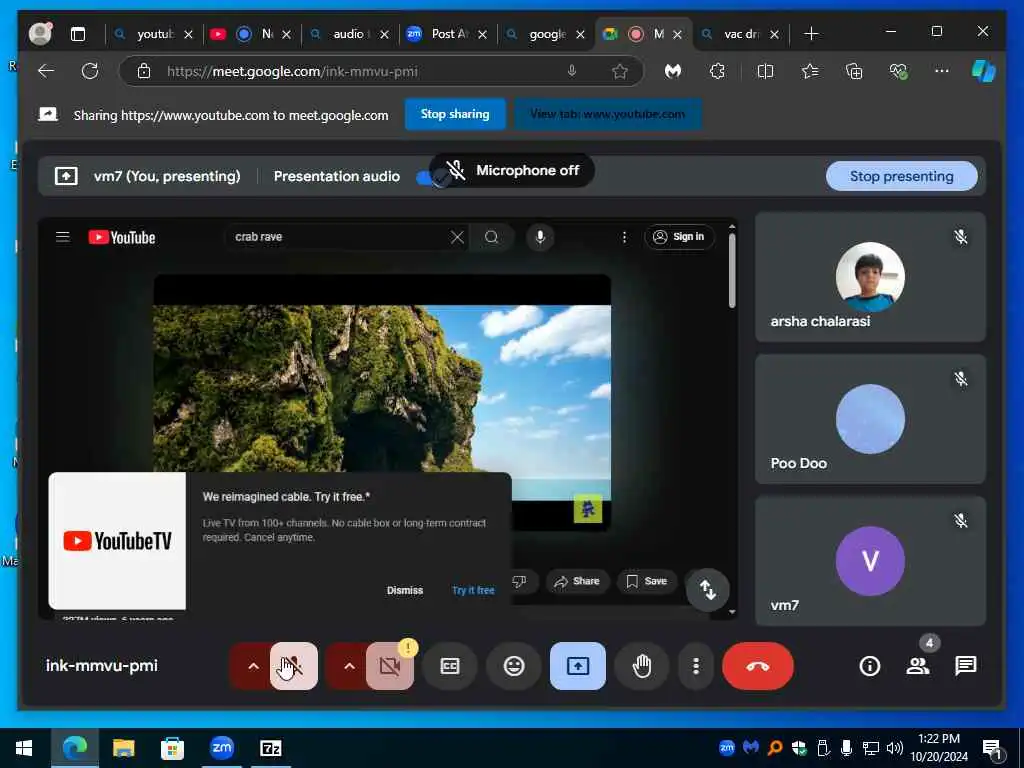Click the present screen button in Meet
The height and width of the screenshot is (768, 1024).
tap(578, 666)
